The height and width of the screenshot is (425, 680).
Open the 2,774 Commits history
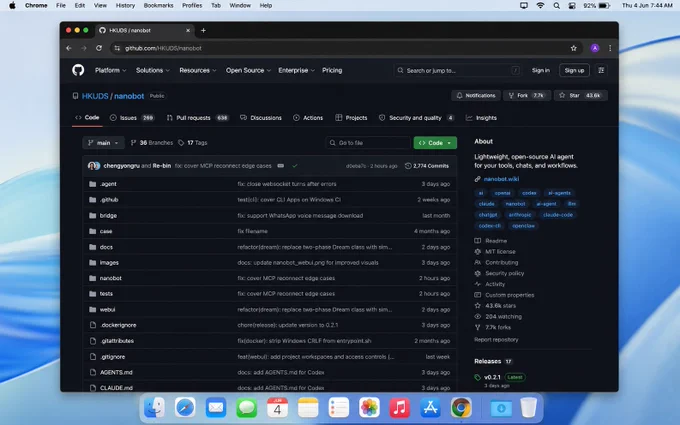pyautogui.click(x=427, y=166)
